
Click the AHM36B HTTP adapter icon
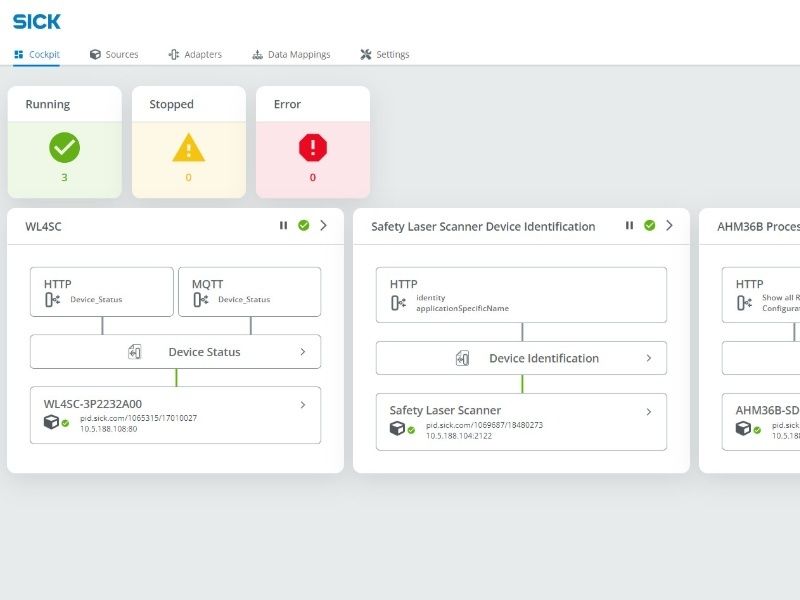(x=744, y=303)
